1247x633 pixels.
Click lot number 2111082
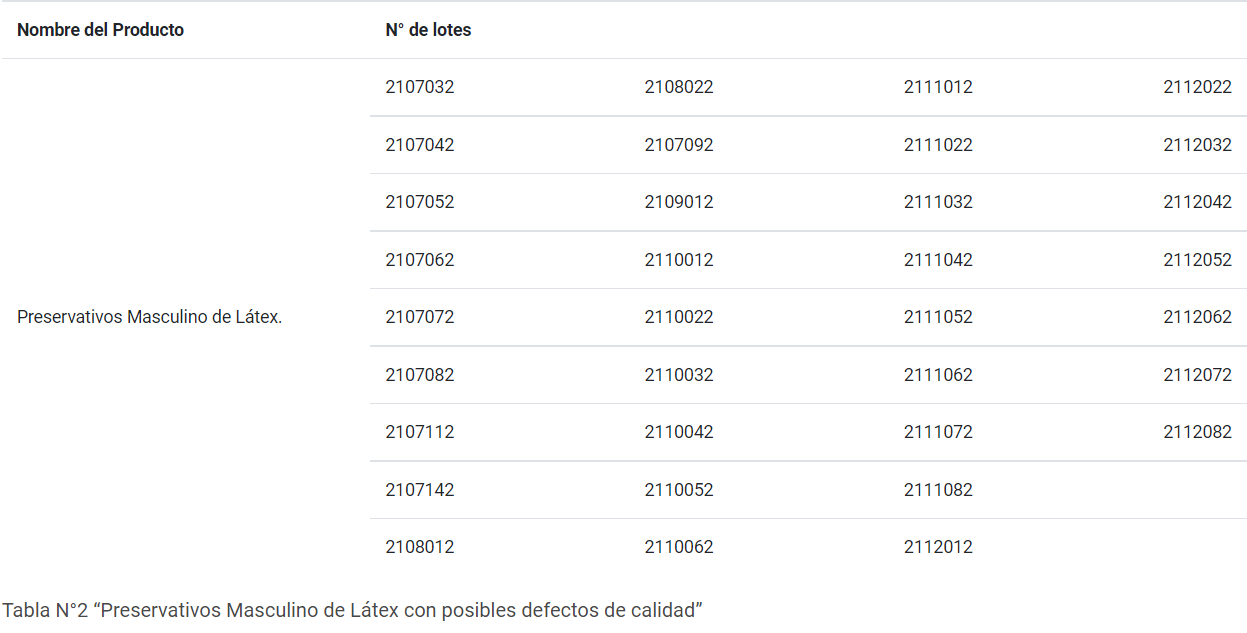click(x=938, y=490)
